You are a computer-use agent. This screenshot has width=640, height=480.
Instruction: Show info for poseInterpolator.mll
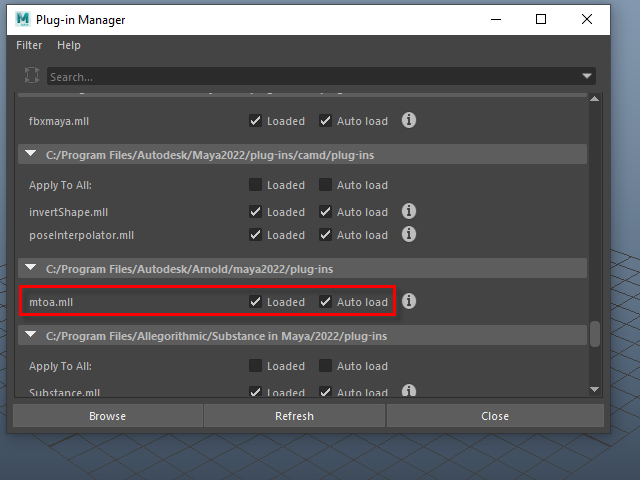(x=409, y=234)
